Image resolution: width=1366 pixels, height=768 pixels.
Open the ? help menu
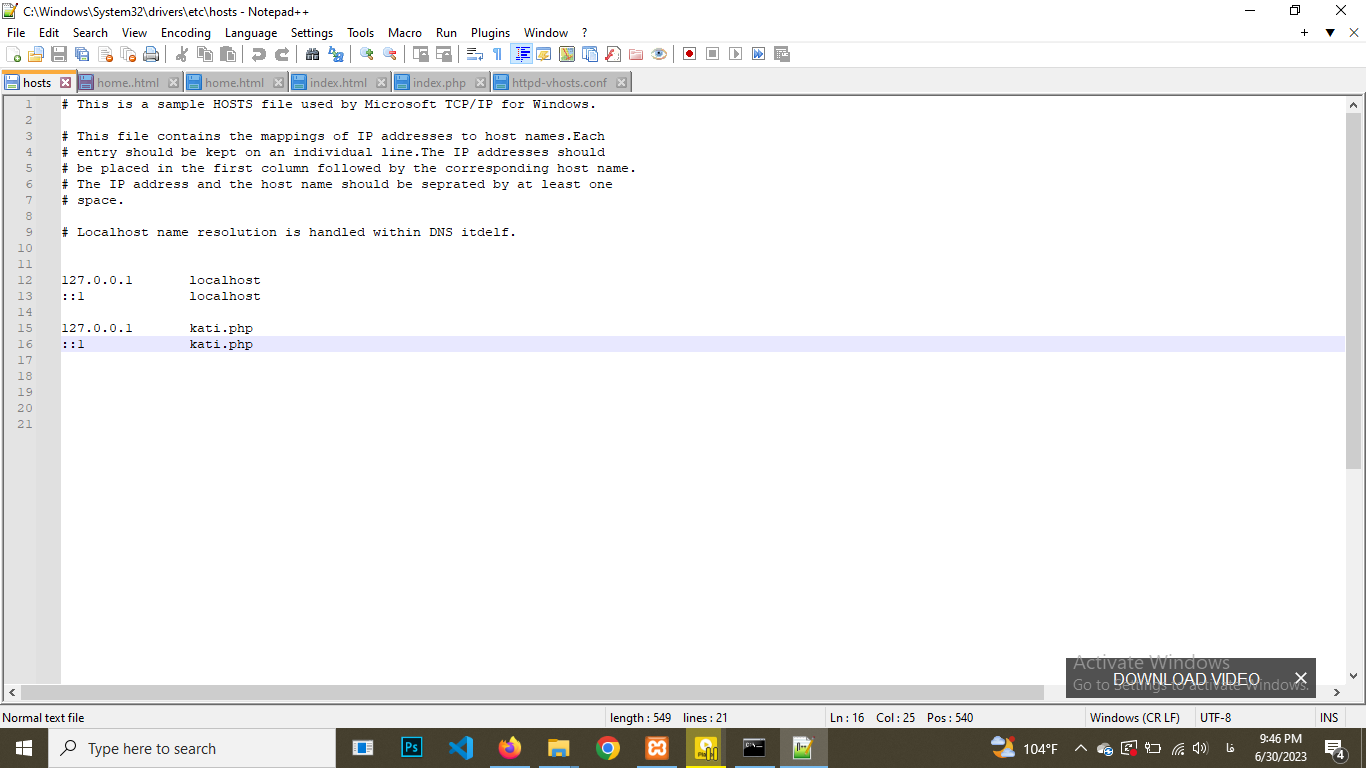point(585,33)
